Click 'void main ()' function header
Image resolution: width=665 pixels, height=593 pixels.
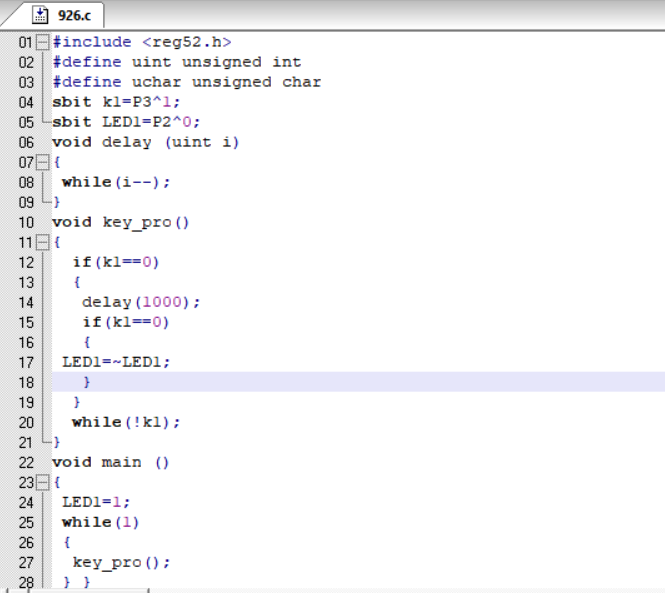click(x=111, y=462)
